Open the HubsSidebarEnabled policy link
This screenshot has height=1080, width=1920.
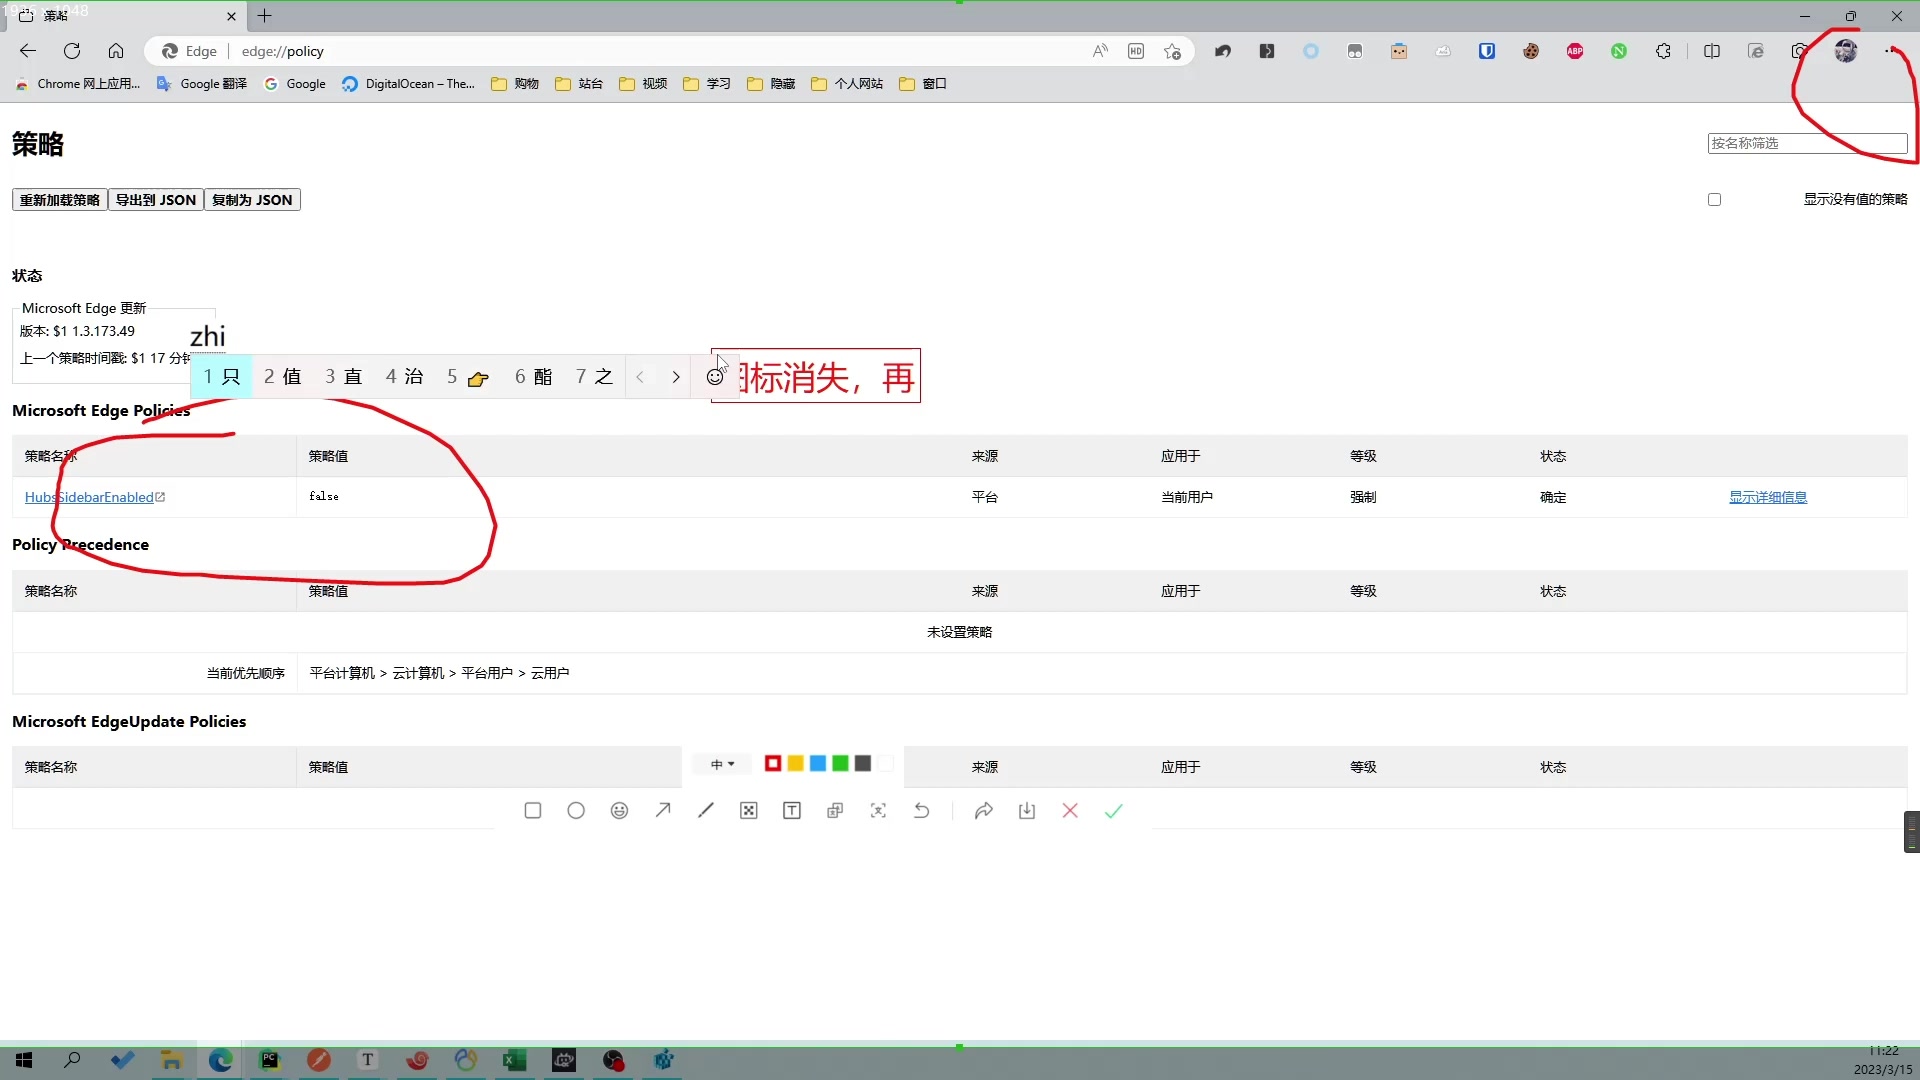pos(95,497)
